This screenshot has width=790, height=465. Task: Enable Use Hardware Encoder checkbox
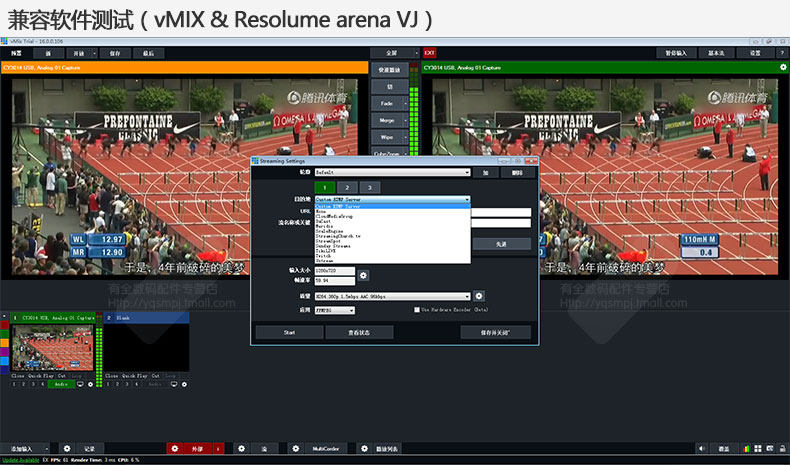417,310
